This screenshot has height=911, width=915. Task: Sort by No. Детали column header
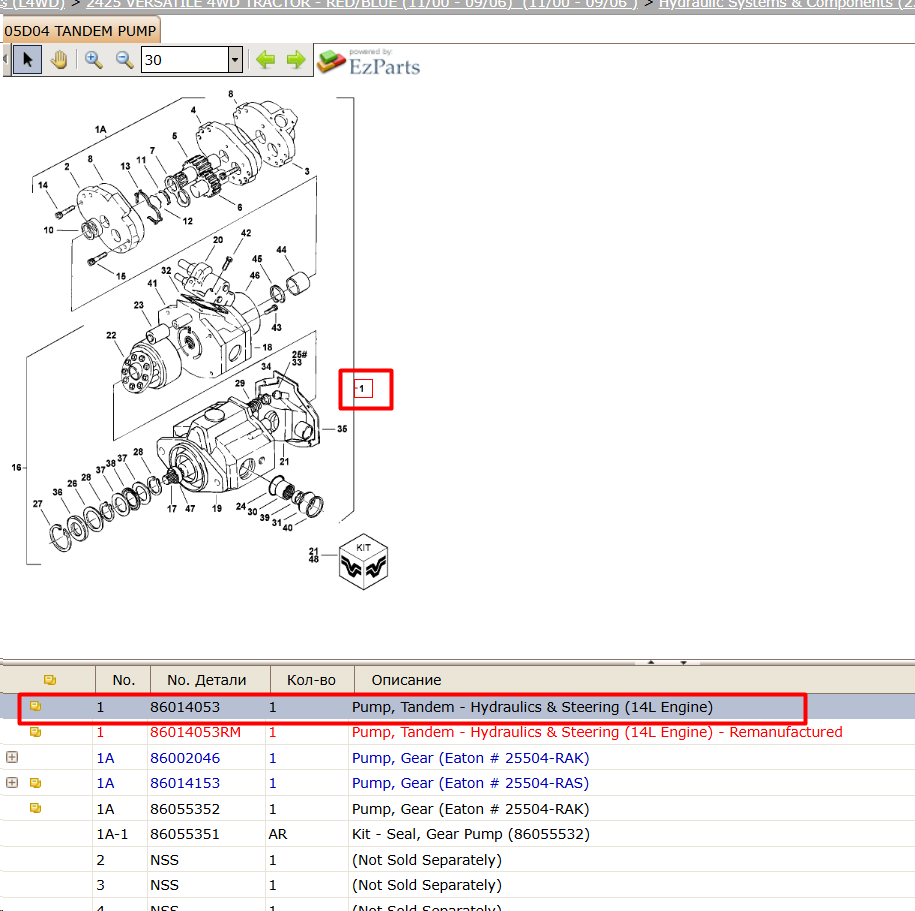click(x=207, y=680)
